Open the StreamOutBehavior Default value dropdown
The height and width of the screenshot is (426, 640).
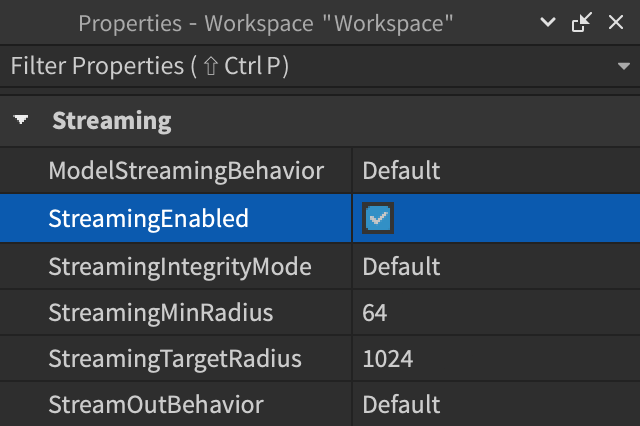pos(495,405)
